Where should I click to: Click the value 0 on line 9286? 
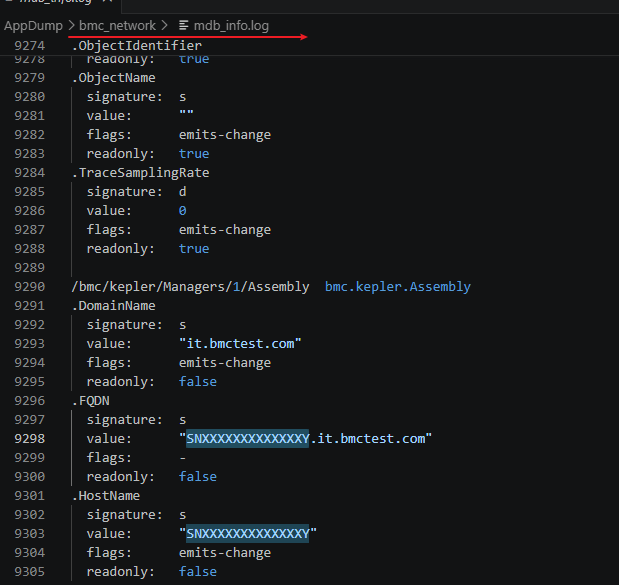[x=182, y=210]
